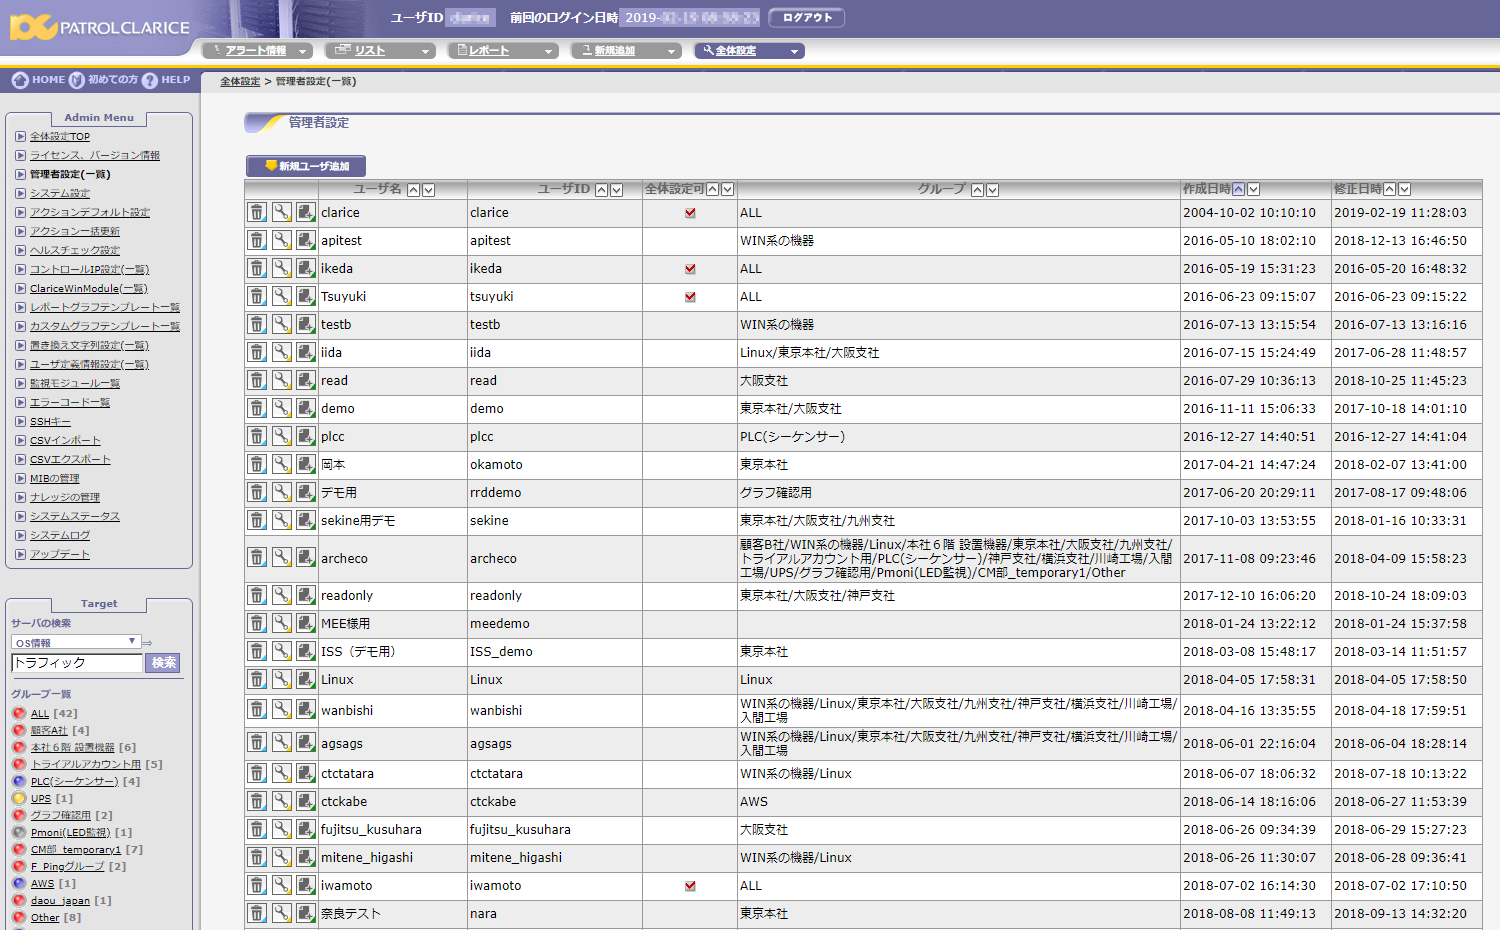Edit ctctatara user with wrench icon
The width and height of the screenshot is (1500, 930).
(282, 773)
